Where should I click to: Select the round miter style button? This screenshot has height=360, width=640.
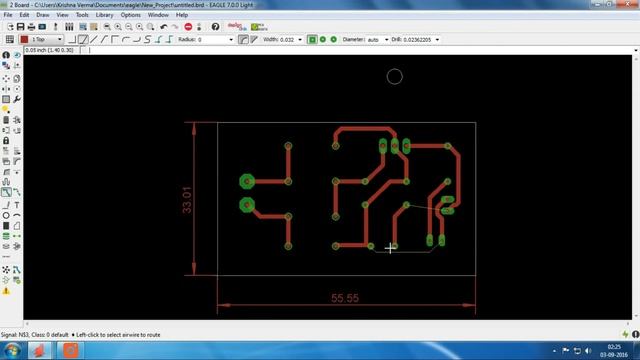tap(243, 40)
